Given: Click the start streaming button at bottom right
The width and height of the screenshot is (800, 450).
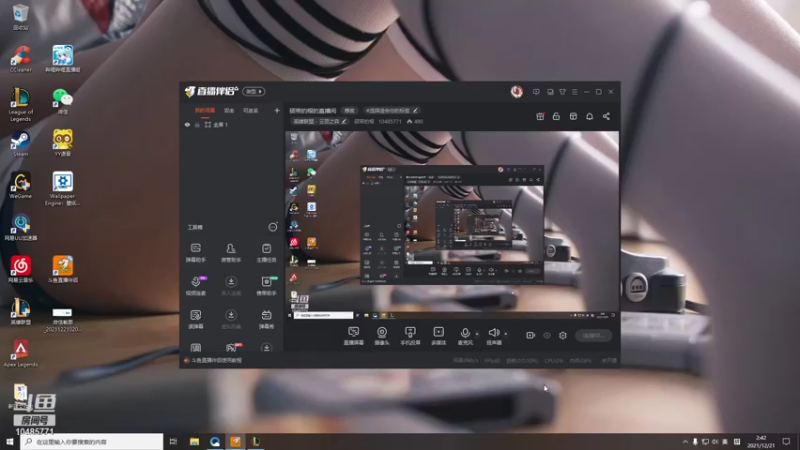Looking at the screenshot, I should 593,335.
